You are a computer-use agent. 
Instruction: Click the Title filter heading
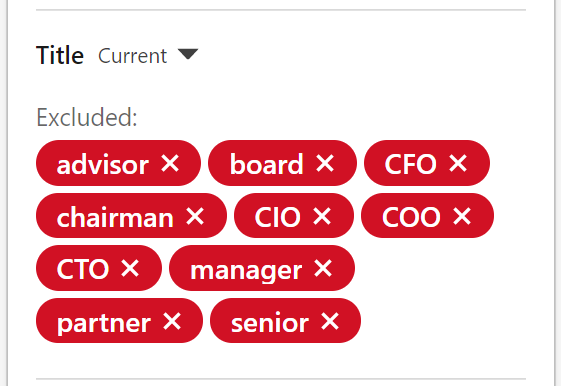60,55
